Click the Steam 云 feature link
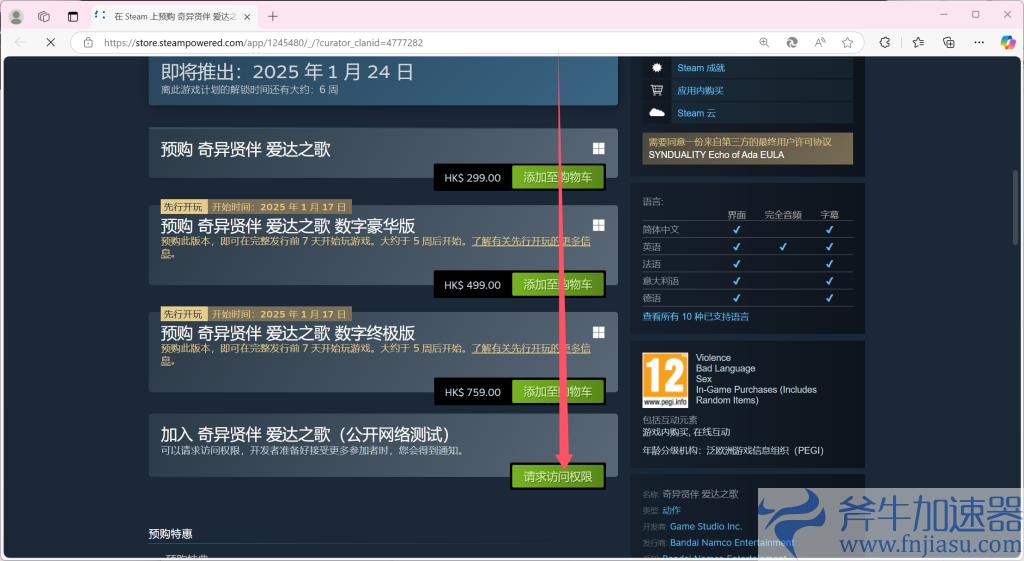The image size is (1024, 561). [696, 113]
